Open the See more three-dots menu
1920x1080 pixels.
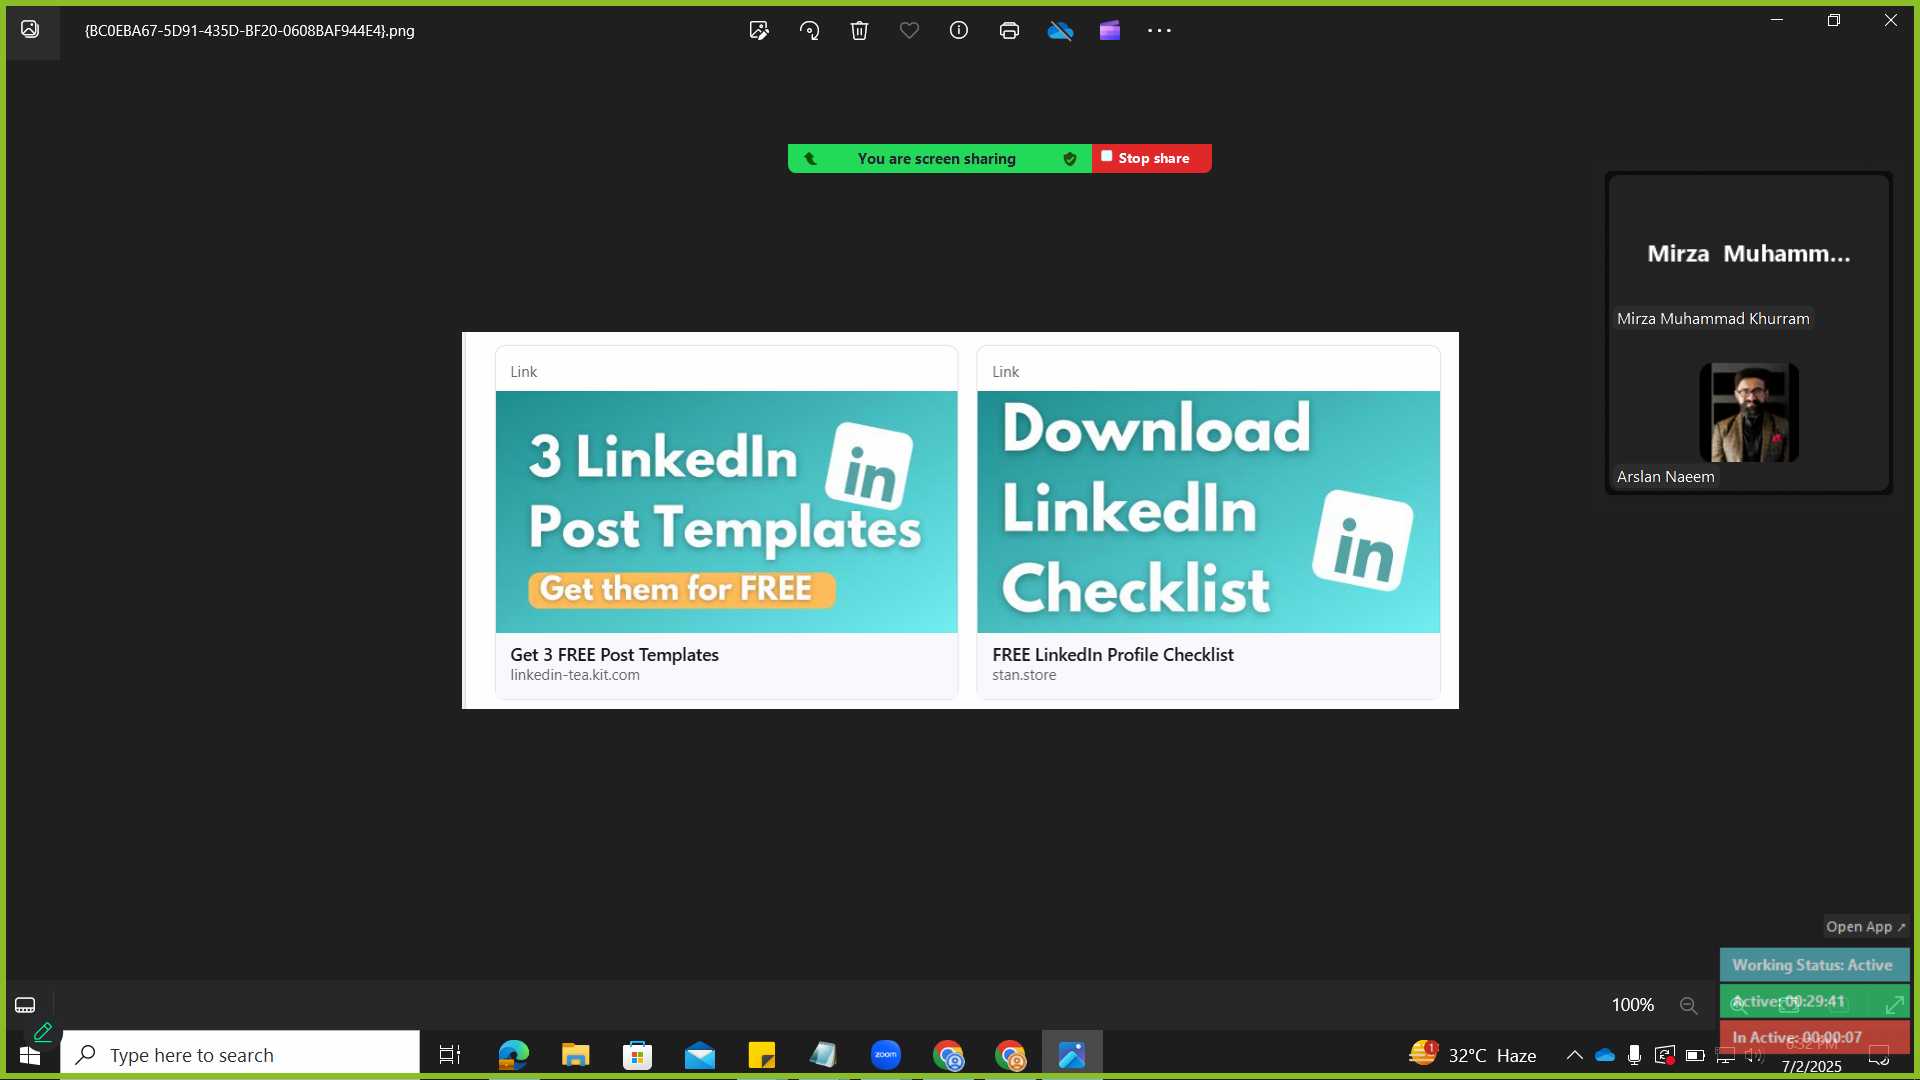(1159, 30)
